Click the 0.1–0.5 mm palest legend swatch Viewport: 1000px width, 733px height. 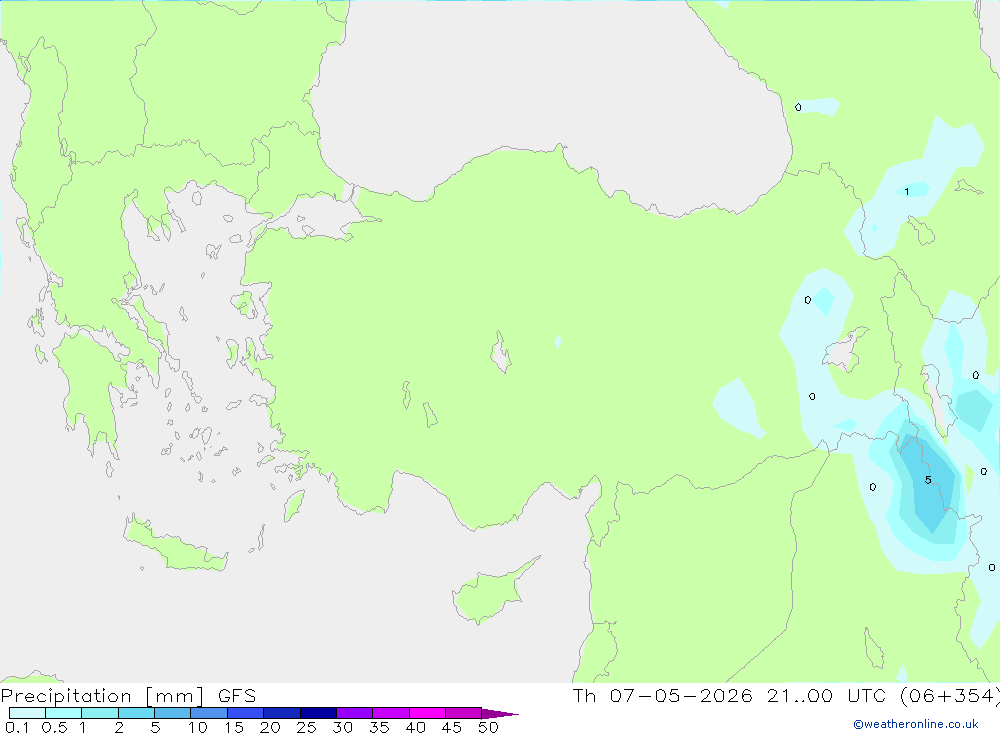[27, 713]
